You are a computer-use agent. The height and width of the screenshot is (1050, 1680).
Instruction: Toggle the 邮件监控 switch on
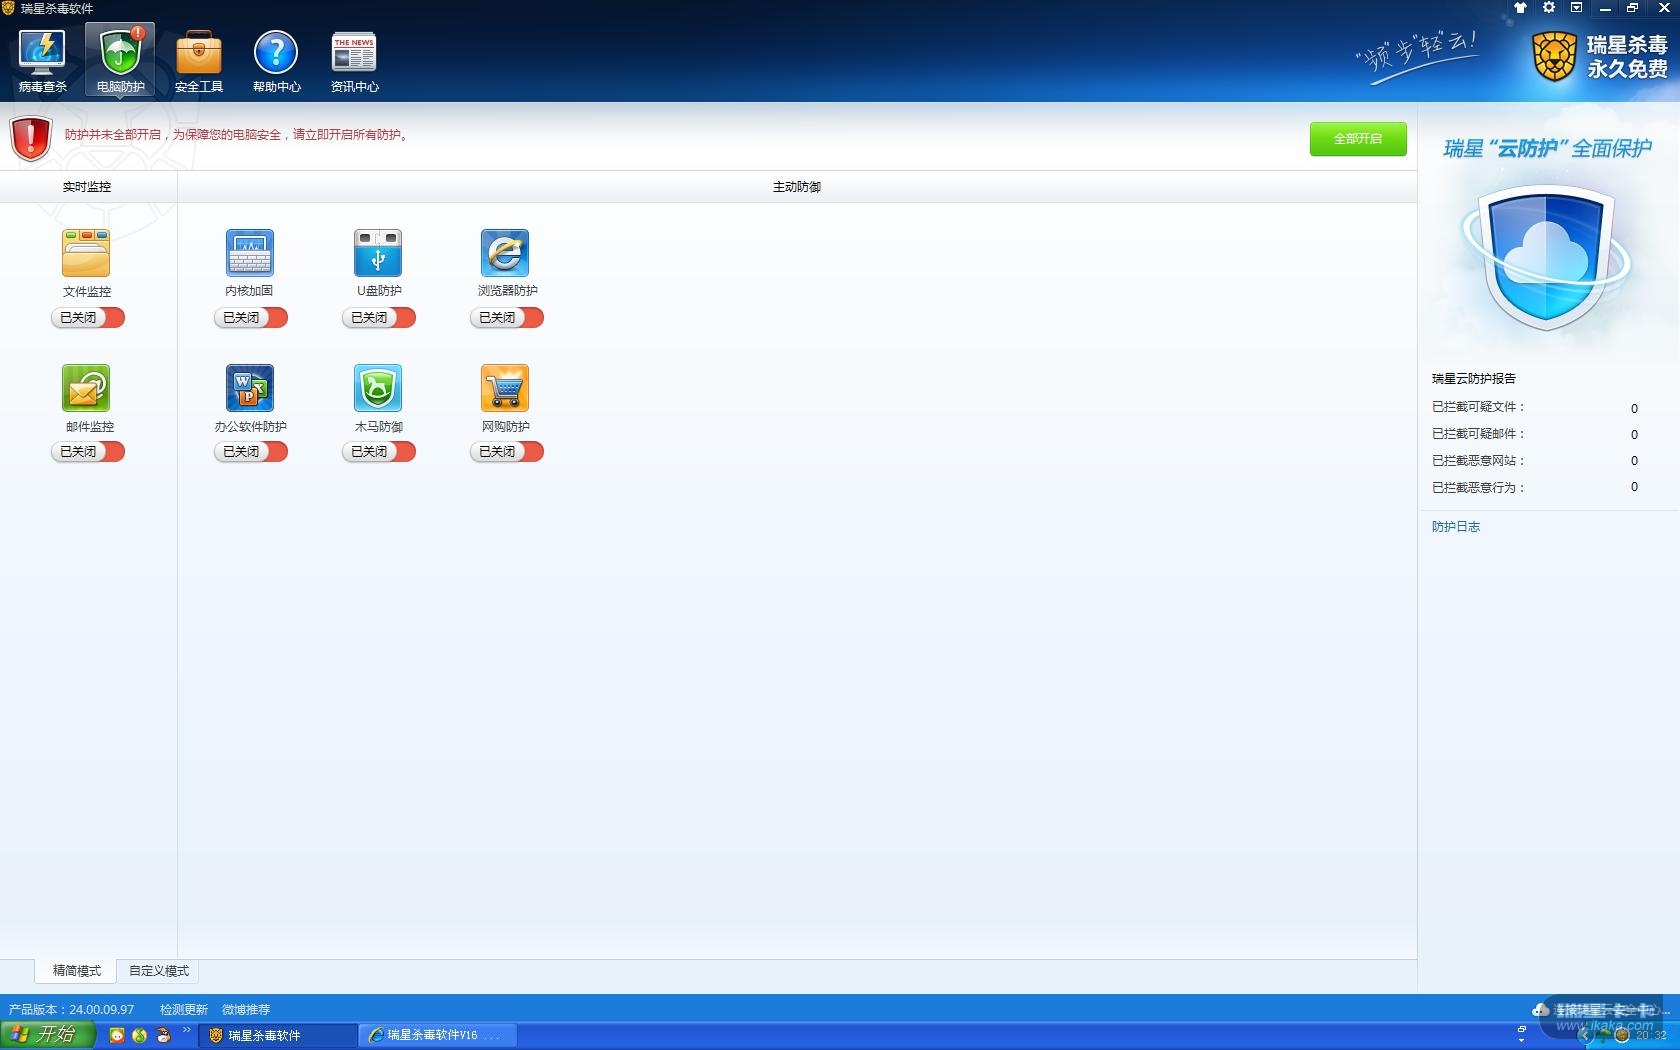[x=88, y=452]
